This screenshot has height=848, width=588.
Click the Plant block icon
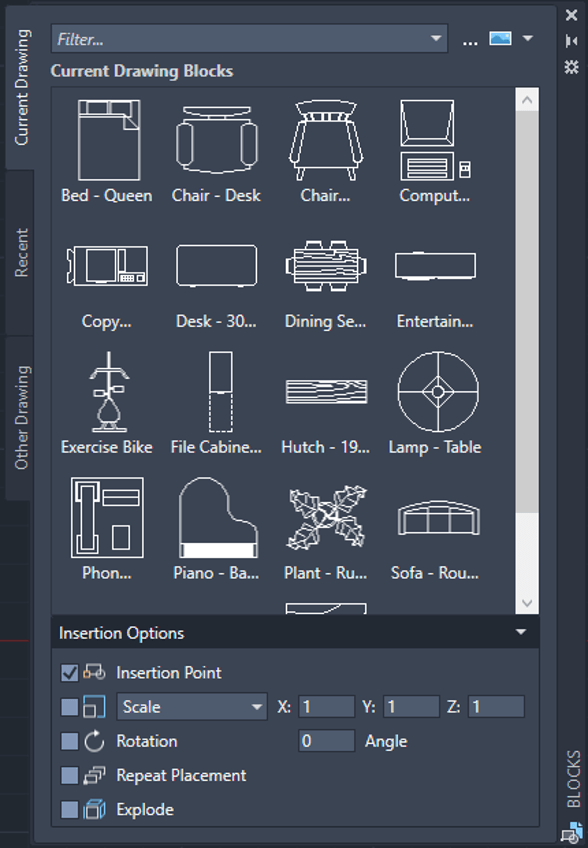click(327, 518)
